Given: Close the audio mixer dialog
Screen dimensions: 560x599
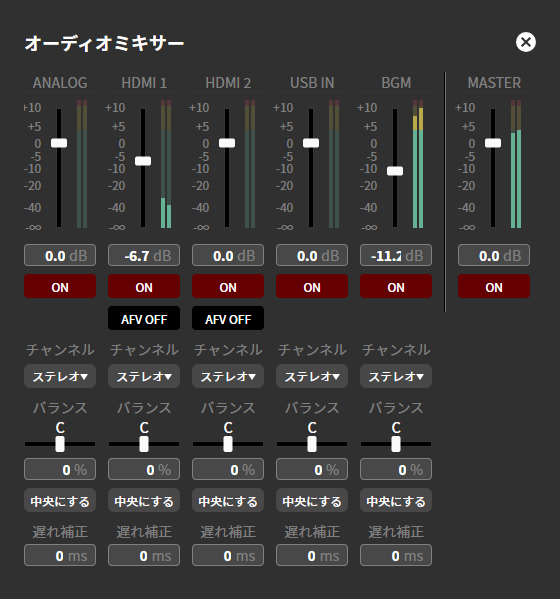Looking at the screenshot, I should 526,42.
